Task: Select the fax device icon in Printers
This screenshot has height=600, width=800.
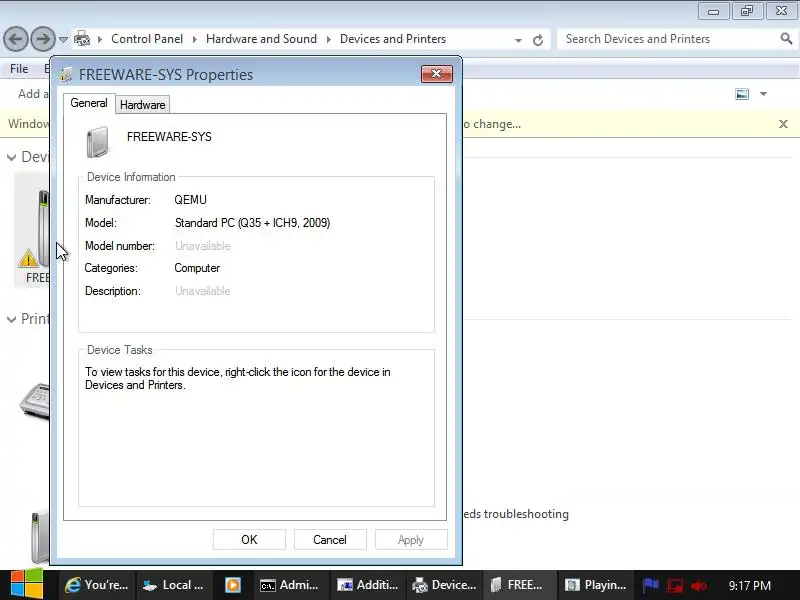Action: click(35, 401)
